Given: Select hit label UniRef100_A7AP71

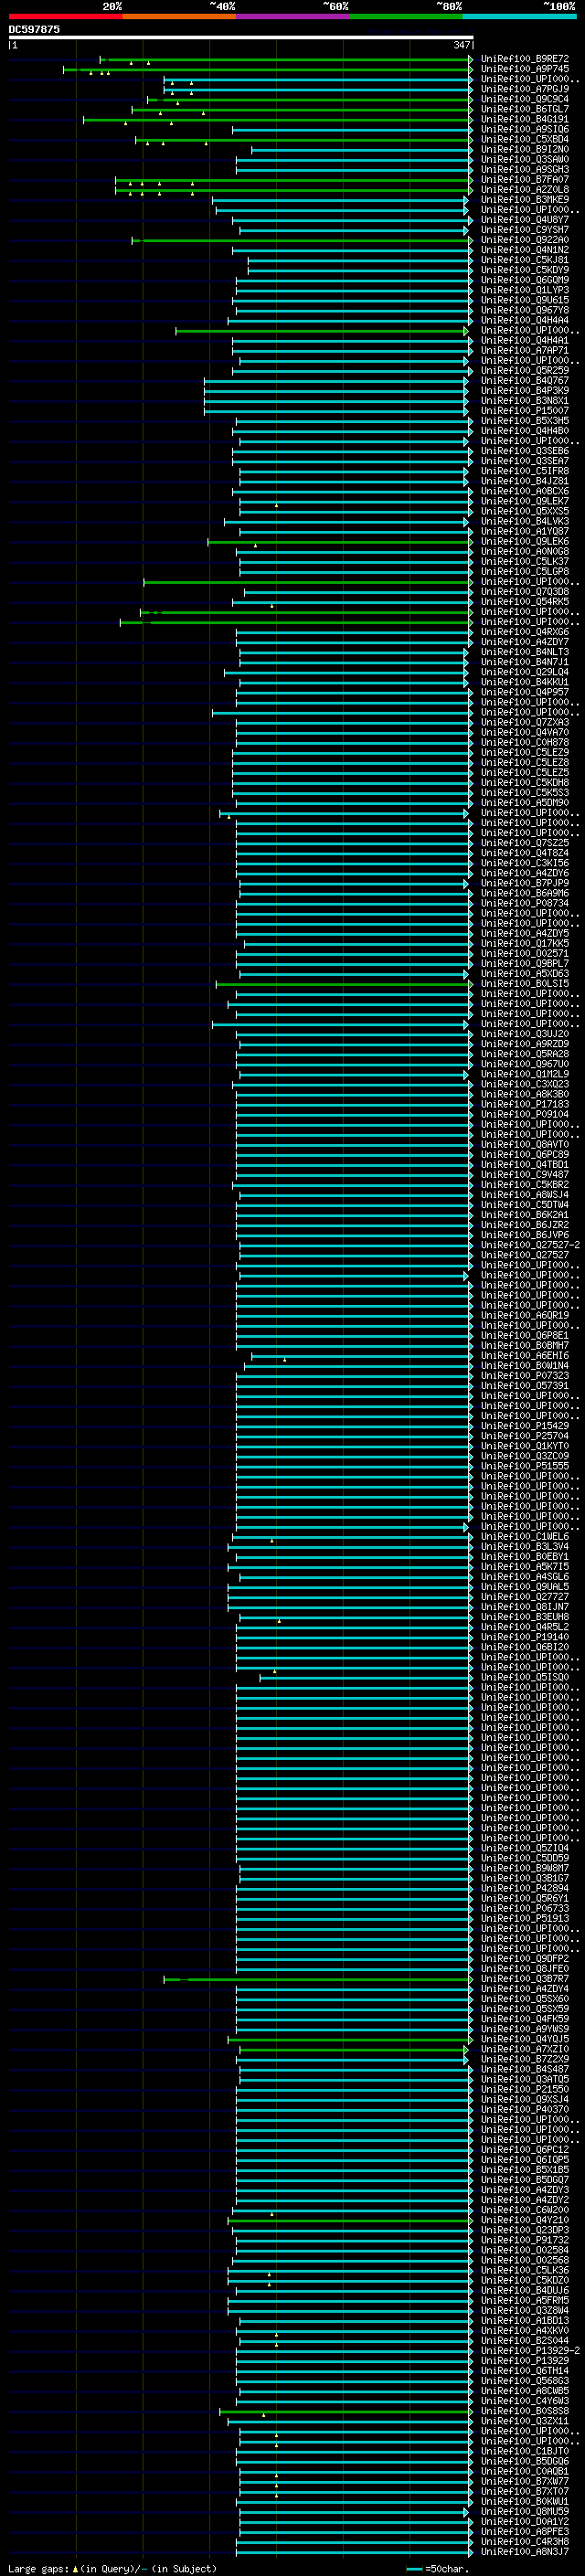Looking at the screenshot, I should pos(525,351).
